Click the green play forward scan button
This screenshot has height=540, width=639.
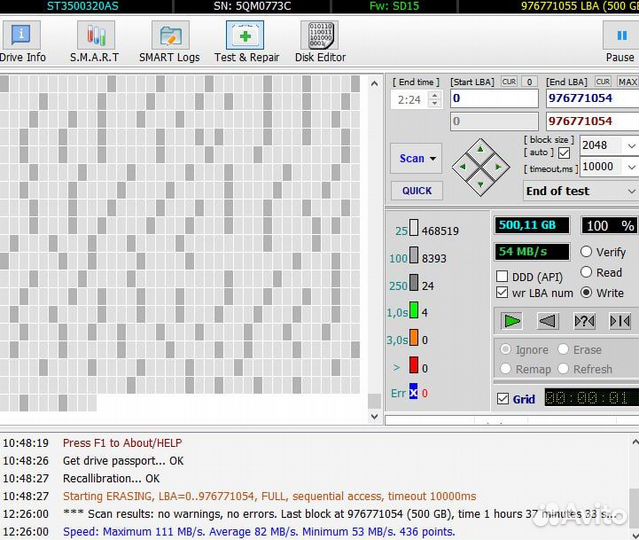[512, 321]
